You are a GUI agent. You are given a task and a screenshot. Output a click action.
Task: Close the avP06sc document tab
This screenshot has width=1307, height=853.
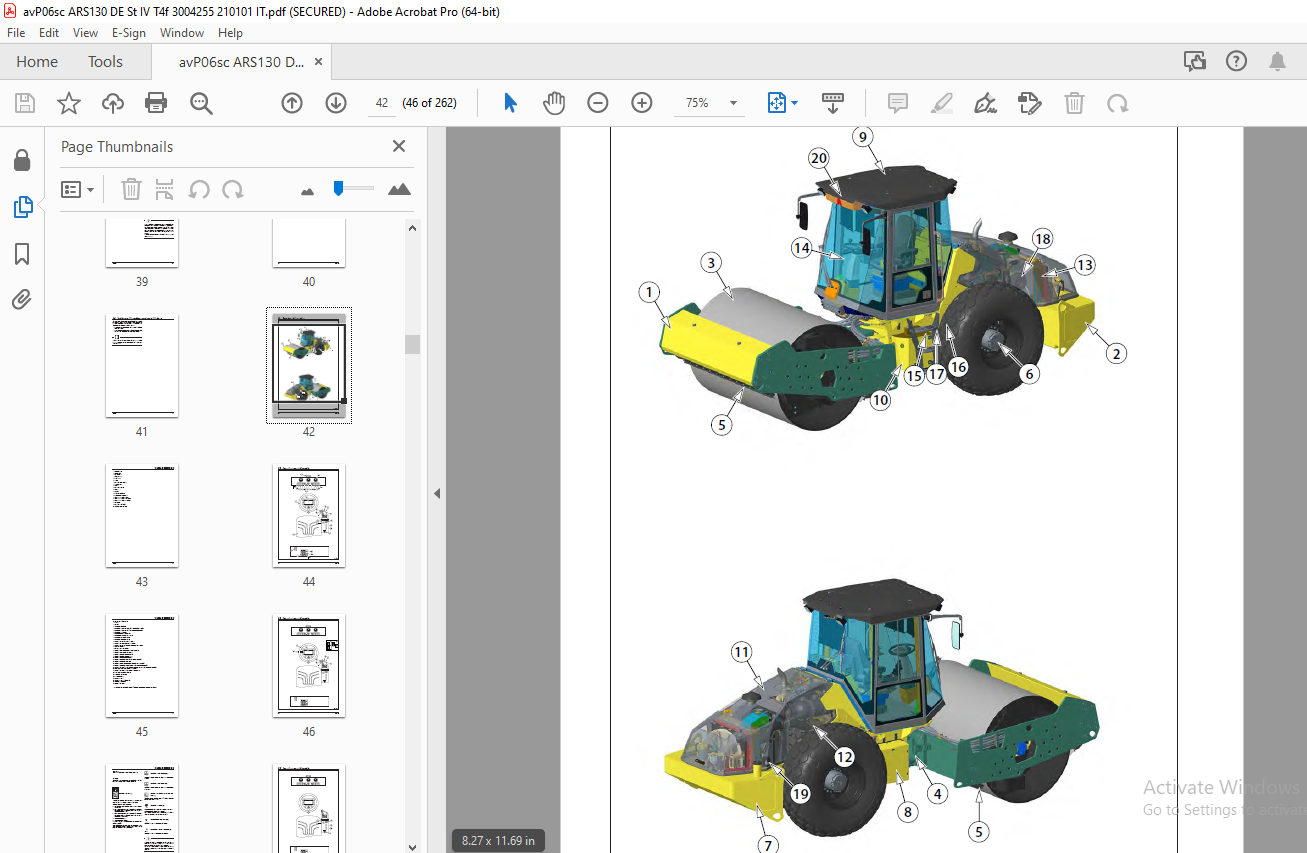point(319,62)
